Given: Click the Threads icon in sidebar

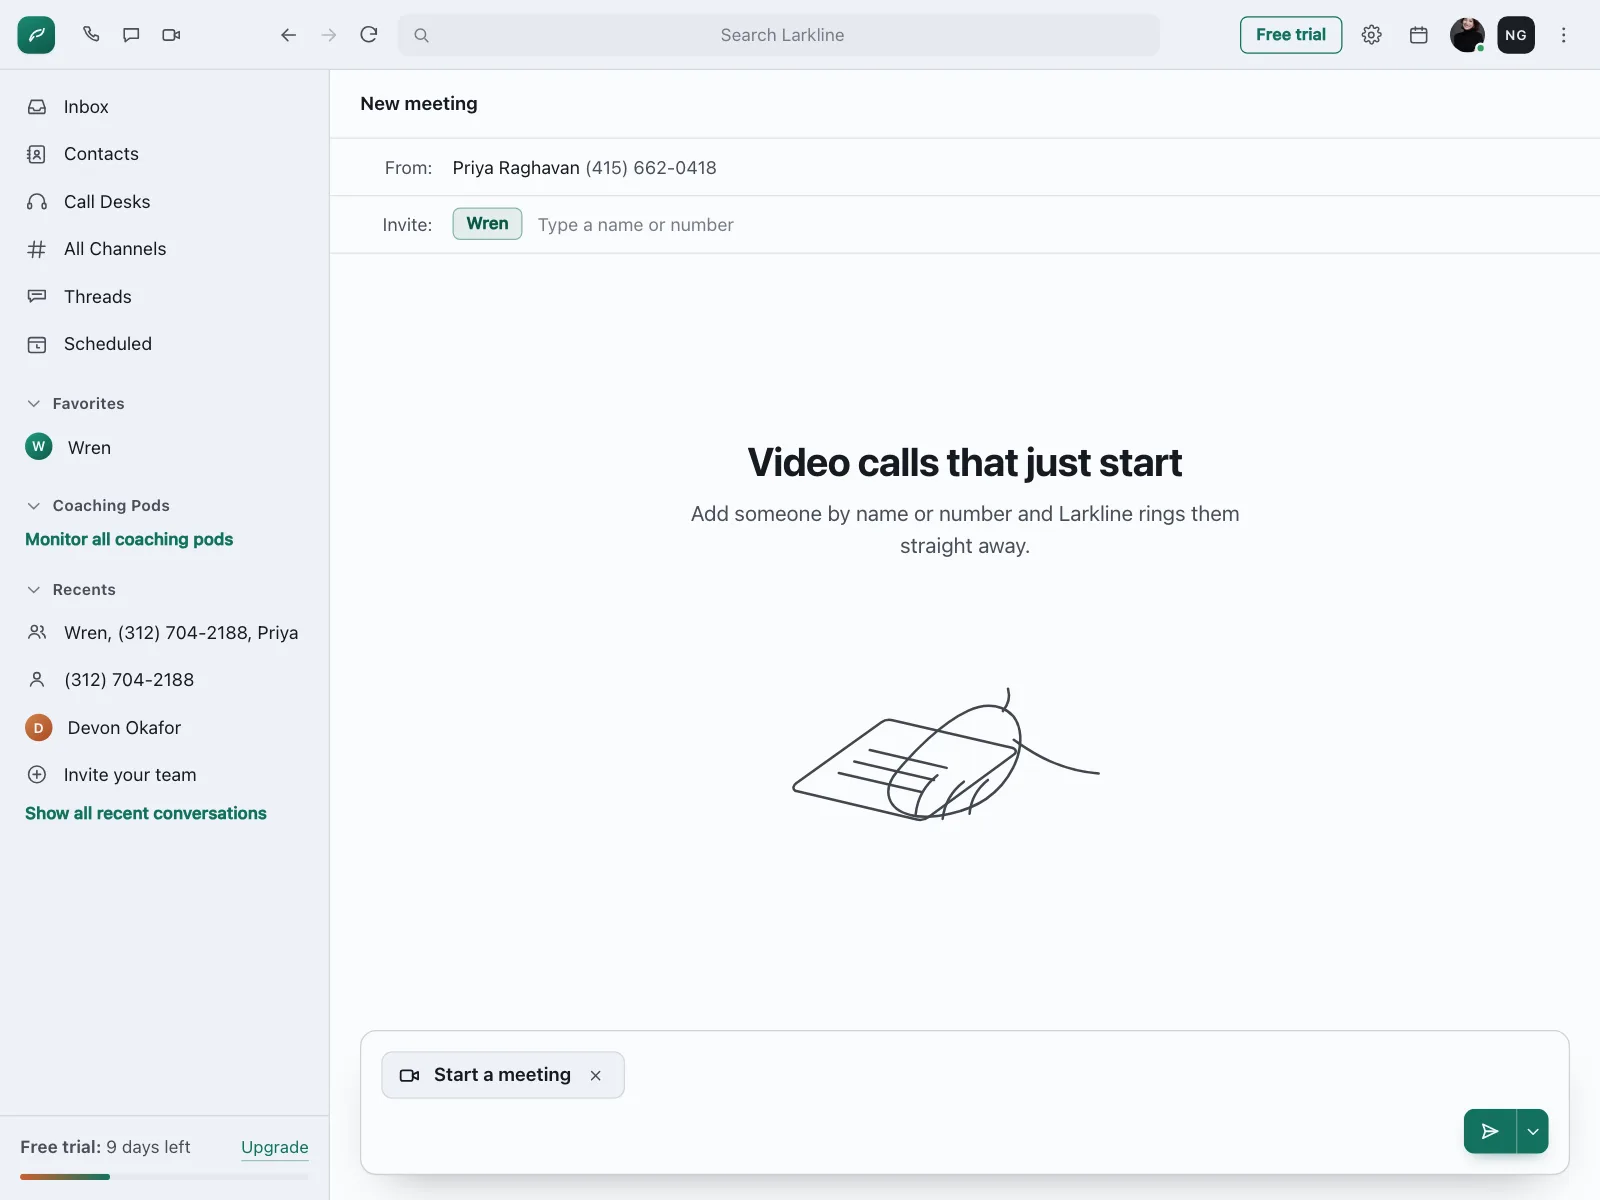Looking at the screenshot, I should pos(37,297).
